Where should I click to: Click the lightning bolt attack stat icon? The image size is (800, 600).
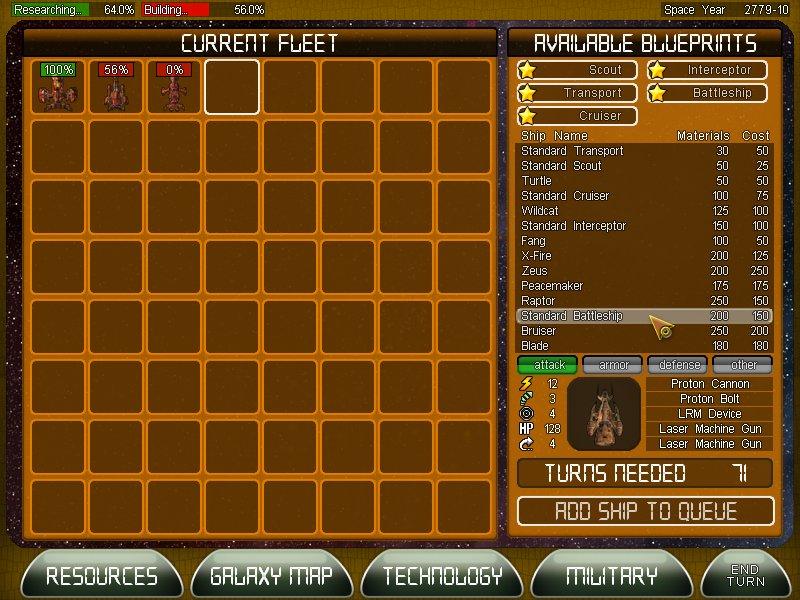[x=527, y=384]
